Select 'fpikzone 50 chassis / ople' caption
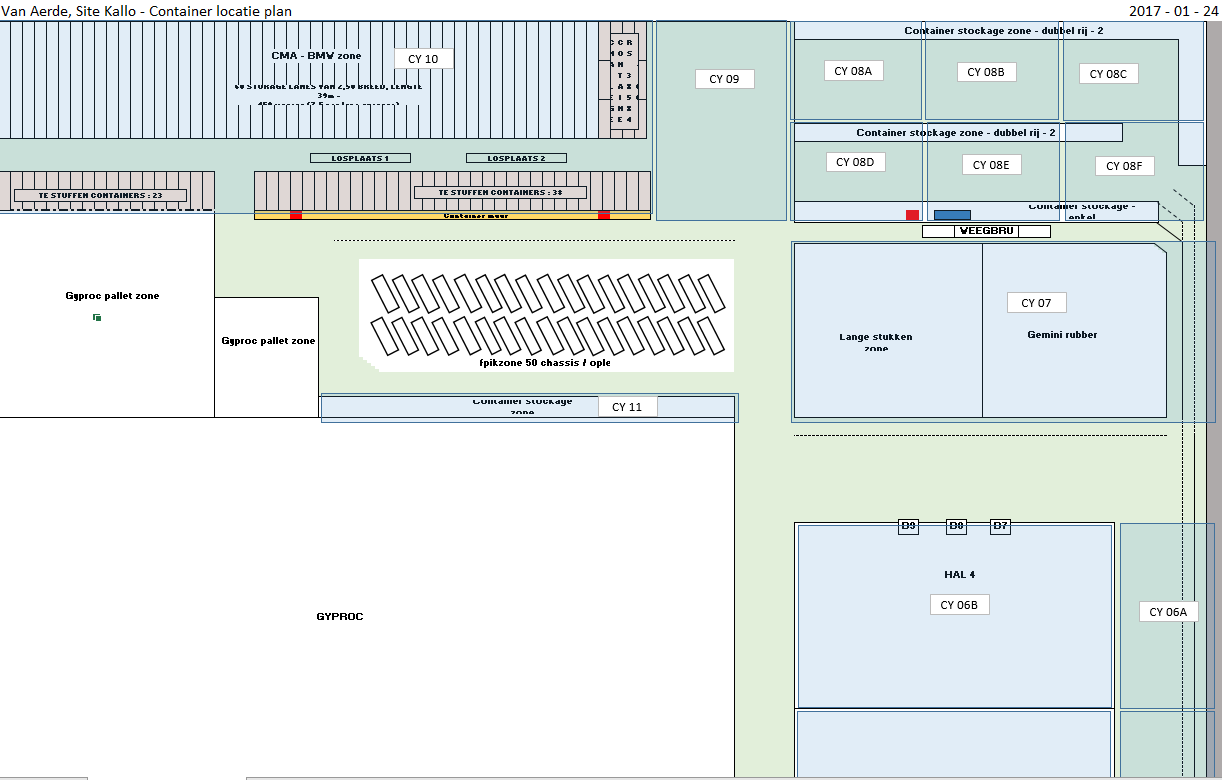The image size is (1222, 780). pyautogui.click(x=545, y=363)
